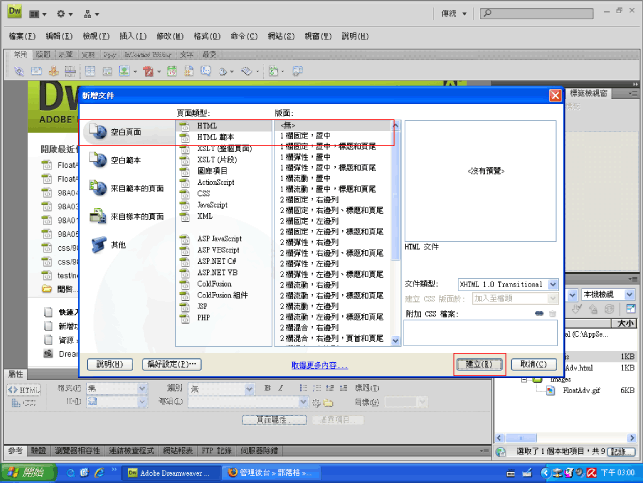This screenshot has width=643, height=483.
Task: Open 編輯(E) menu
Action: point(59,36)
